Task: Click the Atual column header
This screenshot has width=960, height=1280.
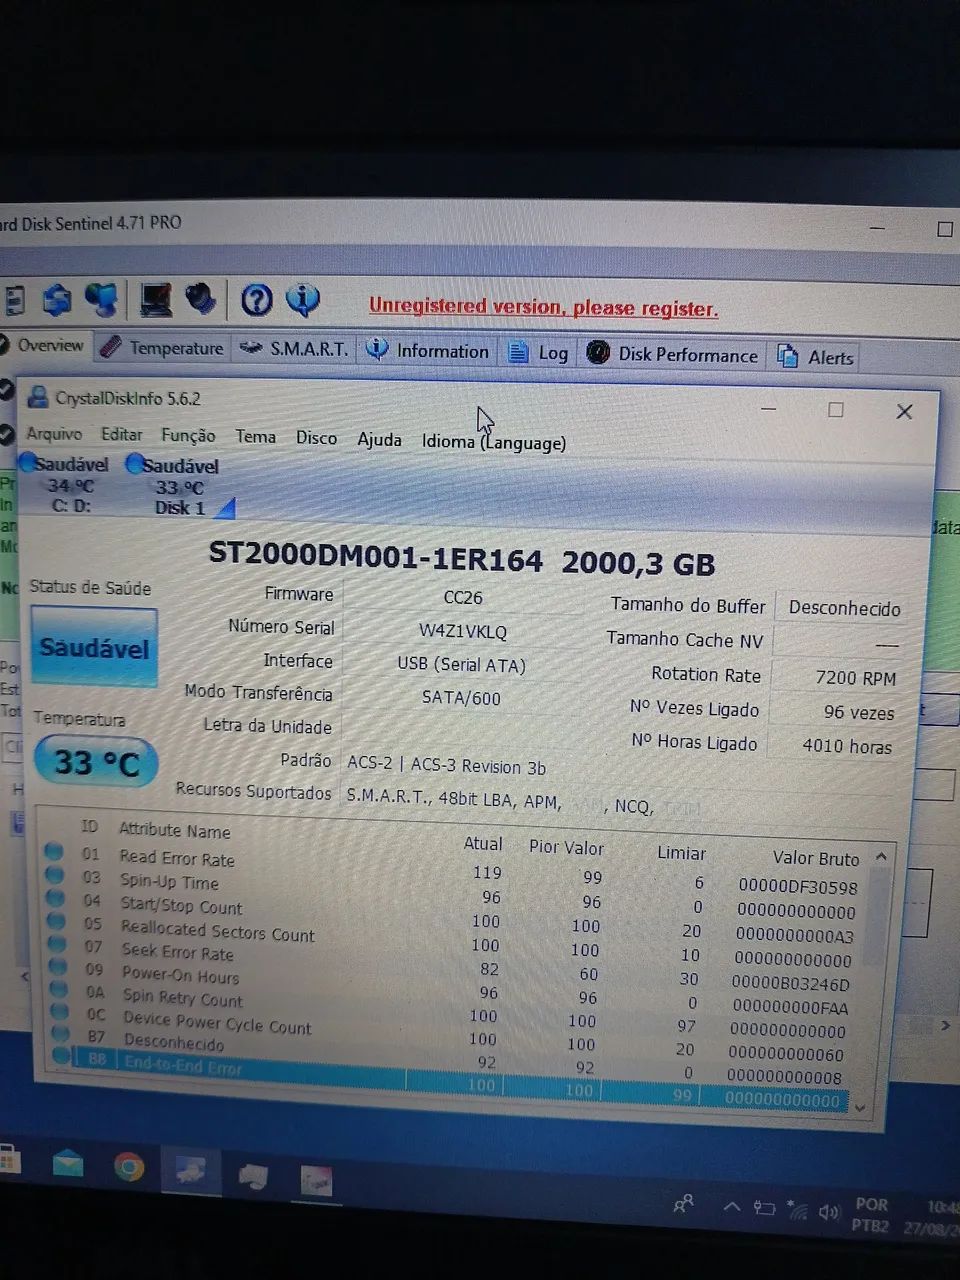Action: (x=482, y=844)
